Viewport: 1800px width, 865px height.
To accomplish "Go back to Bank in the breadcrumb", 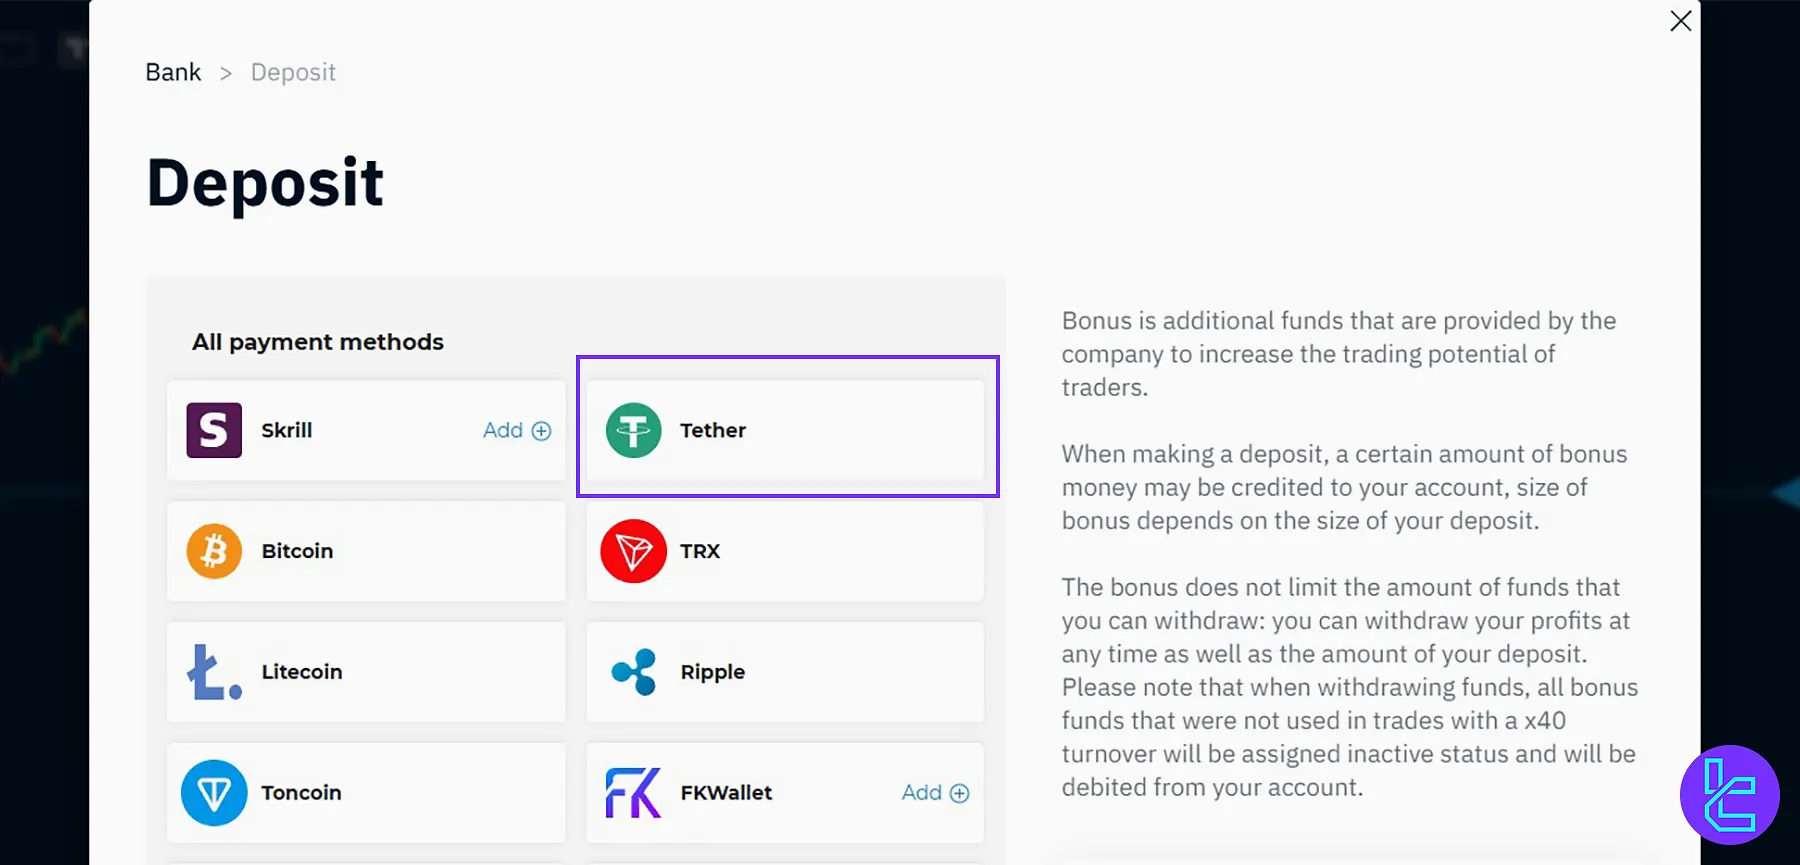I will point(173,72).
